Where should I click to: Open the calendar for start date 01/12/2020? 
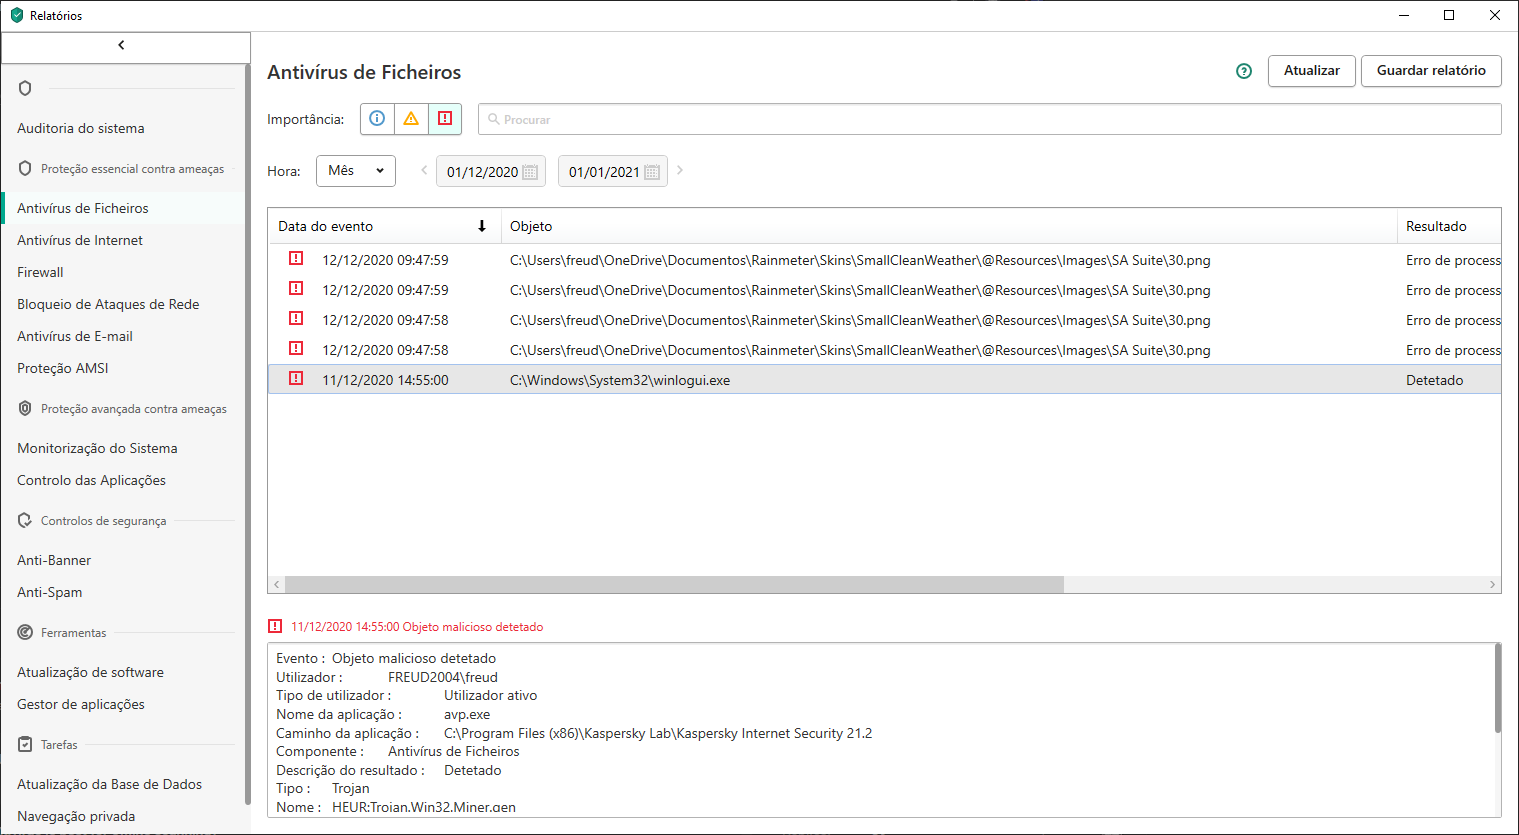tap(530, 172)
